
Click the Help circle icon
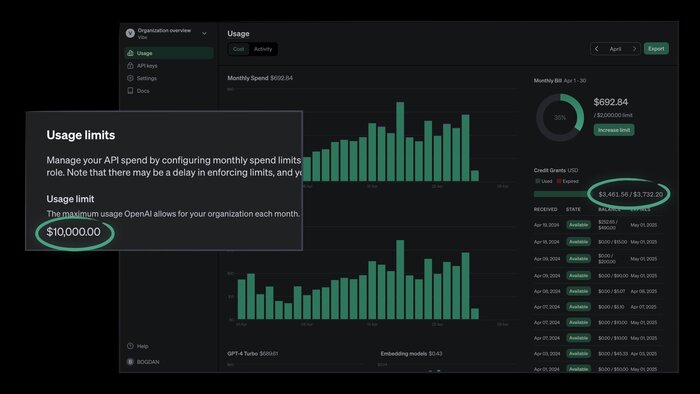tap(130, 346)
